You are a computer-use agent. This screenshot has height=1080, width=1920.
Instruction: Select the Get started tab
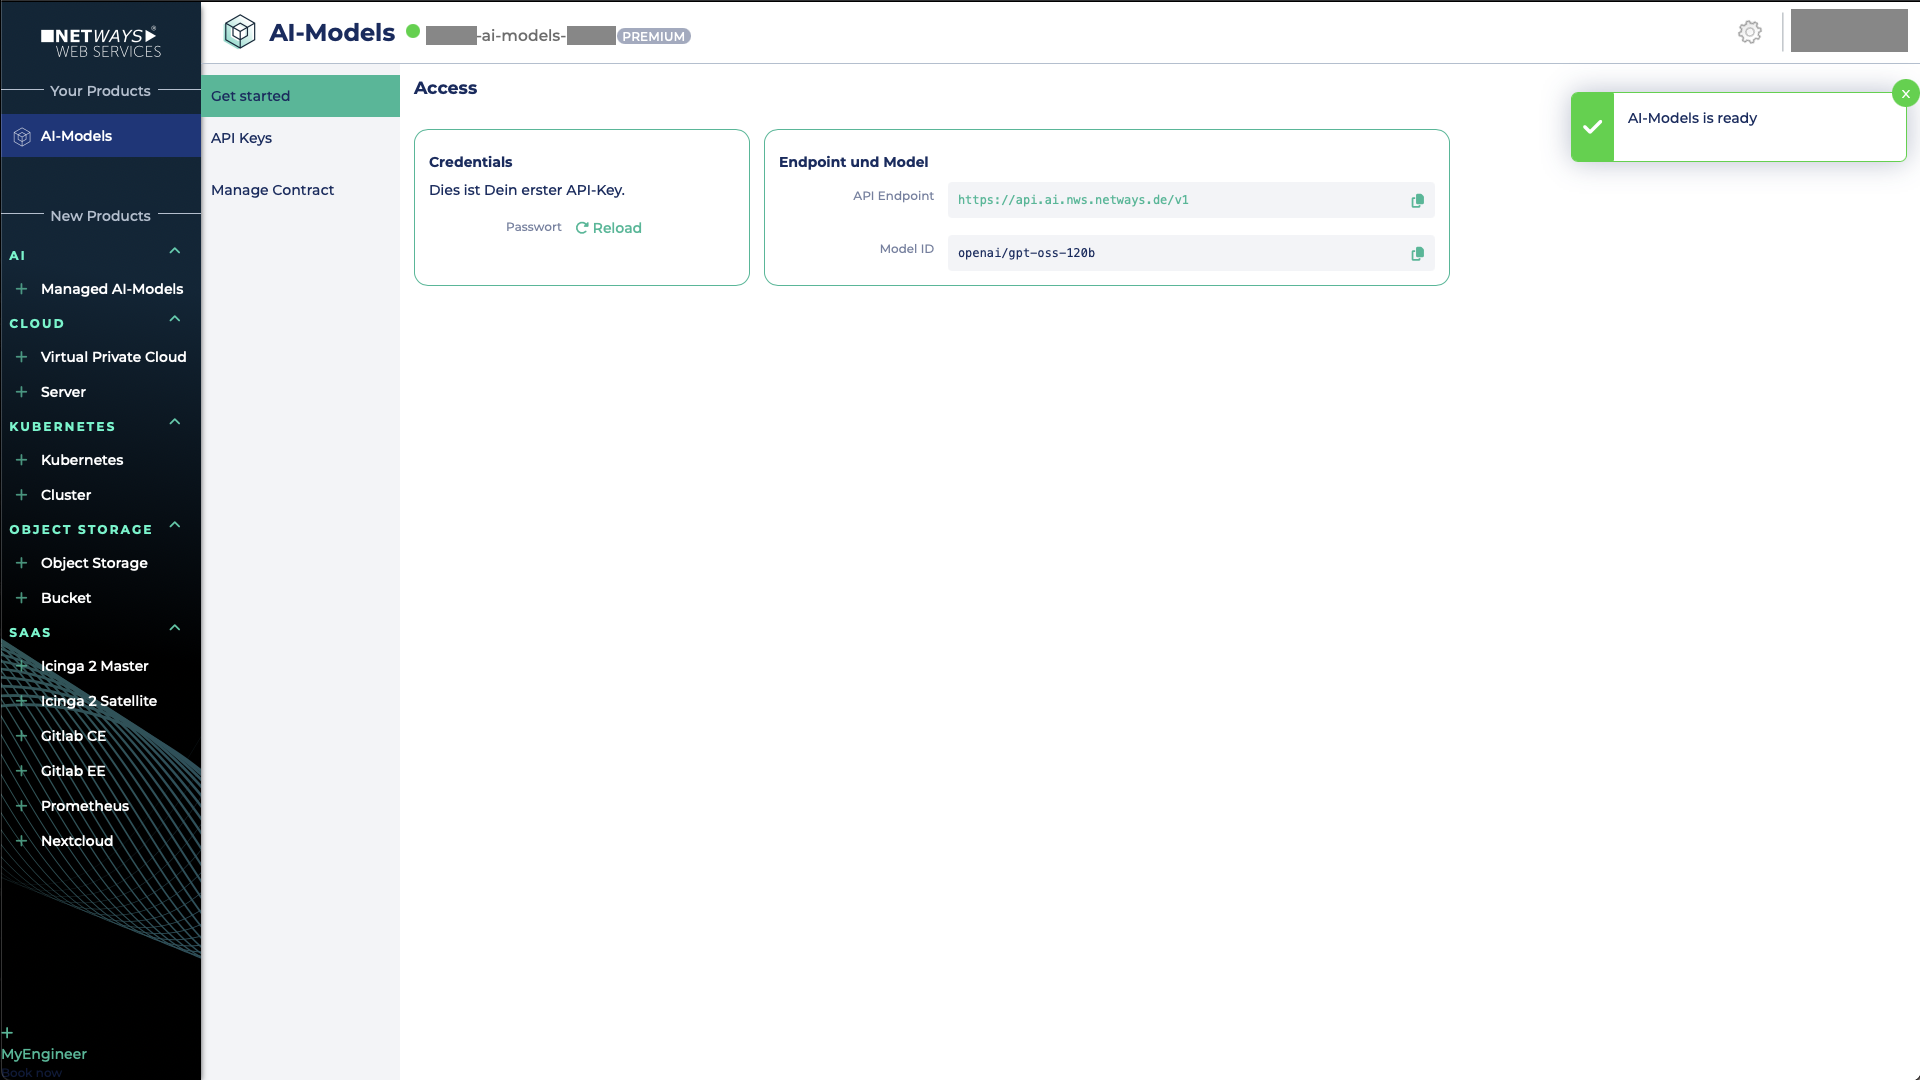pos(301,96)
